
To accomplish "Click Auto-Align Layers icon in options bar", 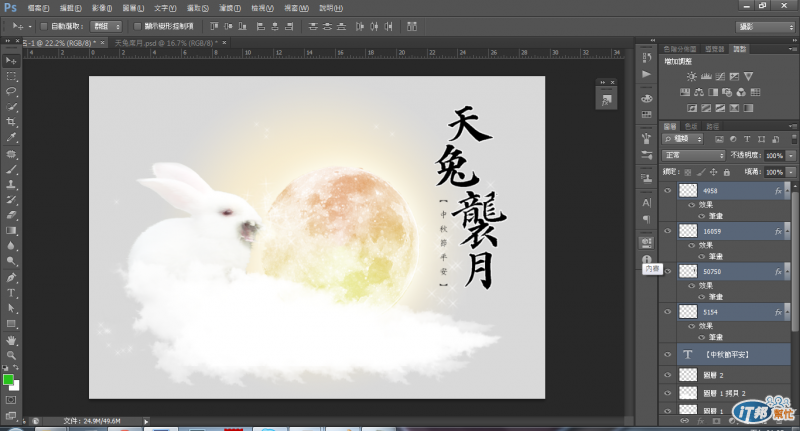I will click(412, 27).
